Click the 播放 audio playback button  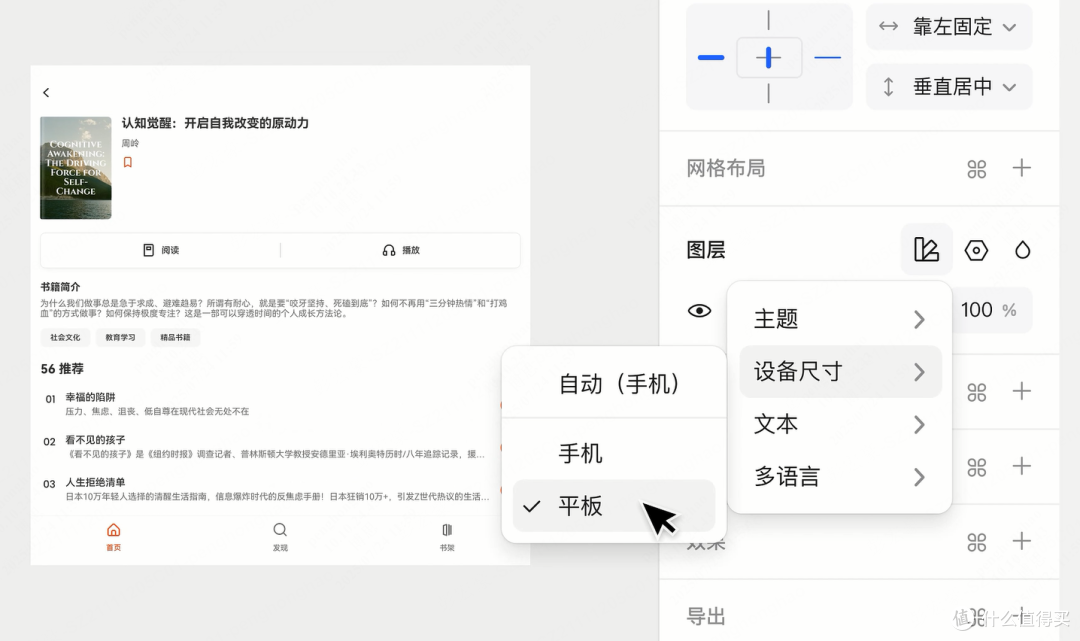[x=401, y=250]
